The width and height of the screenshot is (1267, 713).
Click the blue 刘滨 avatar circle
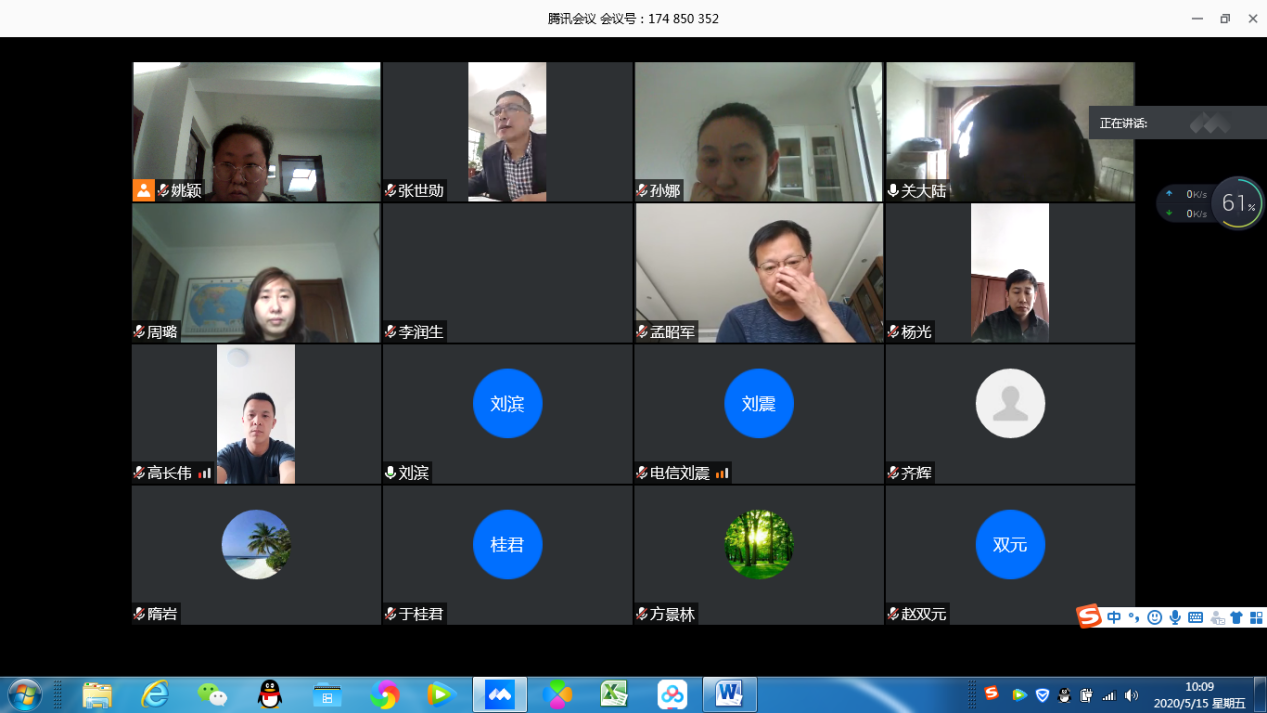pyautogui.click(x=507, y=404)
